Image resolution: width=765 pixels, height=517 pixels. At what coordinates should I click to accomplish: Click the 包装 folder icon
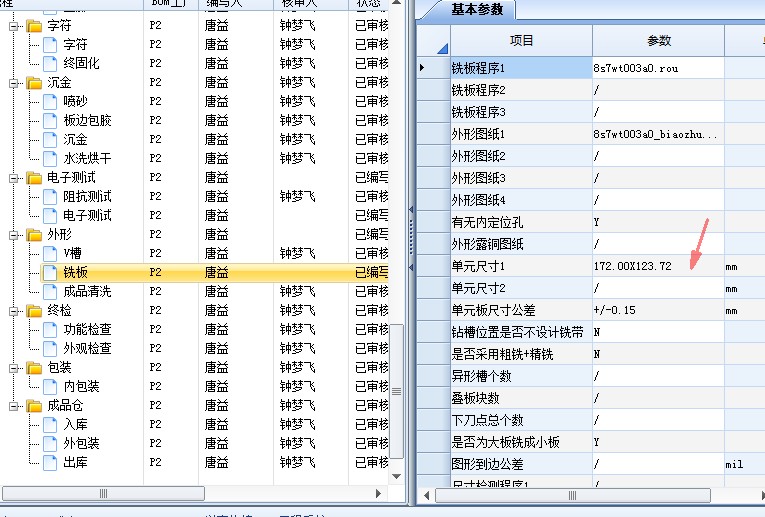34,367
